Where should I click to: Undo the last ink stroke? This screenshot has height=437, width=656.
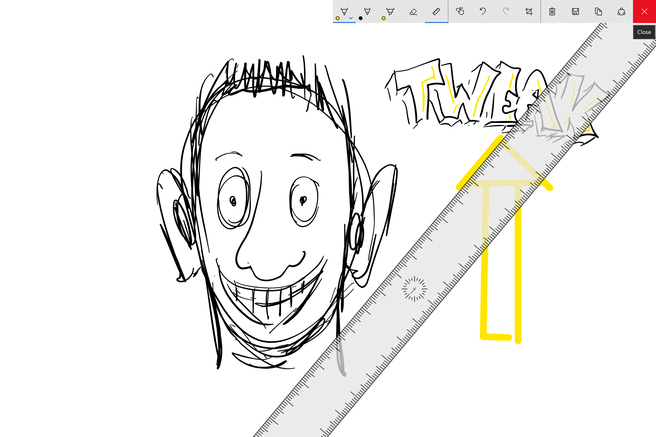[483, 12]
